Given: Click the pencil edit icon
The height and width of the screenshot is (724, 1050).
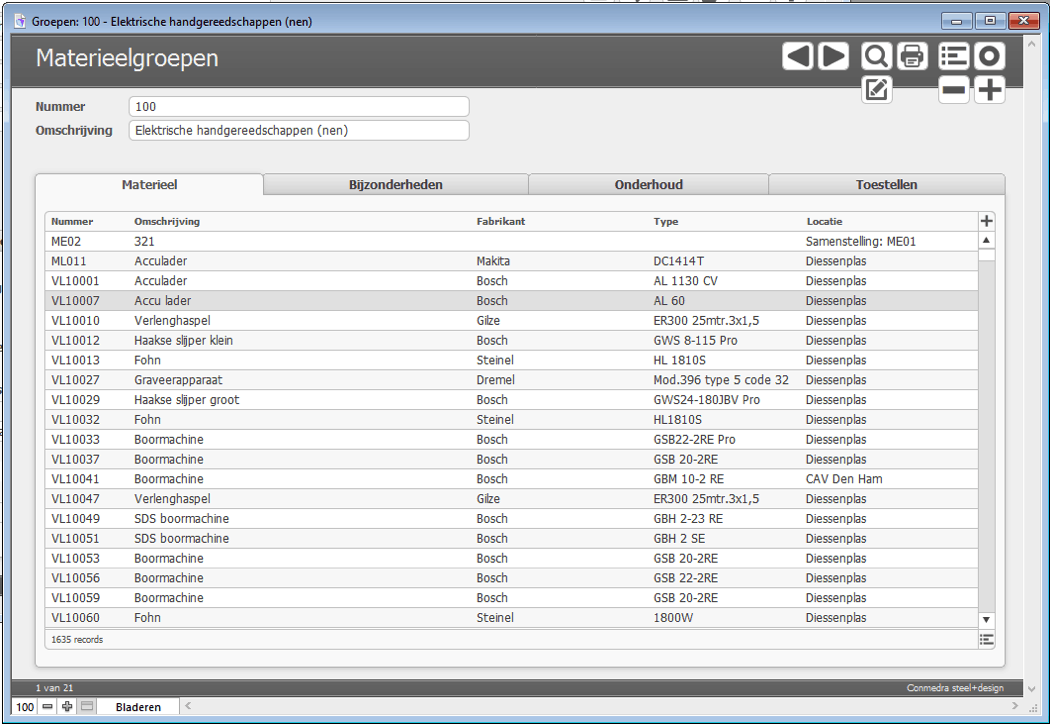Looking at the screenshot, I should [x=876, y=90].
